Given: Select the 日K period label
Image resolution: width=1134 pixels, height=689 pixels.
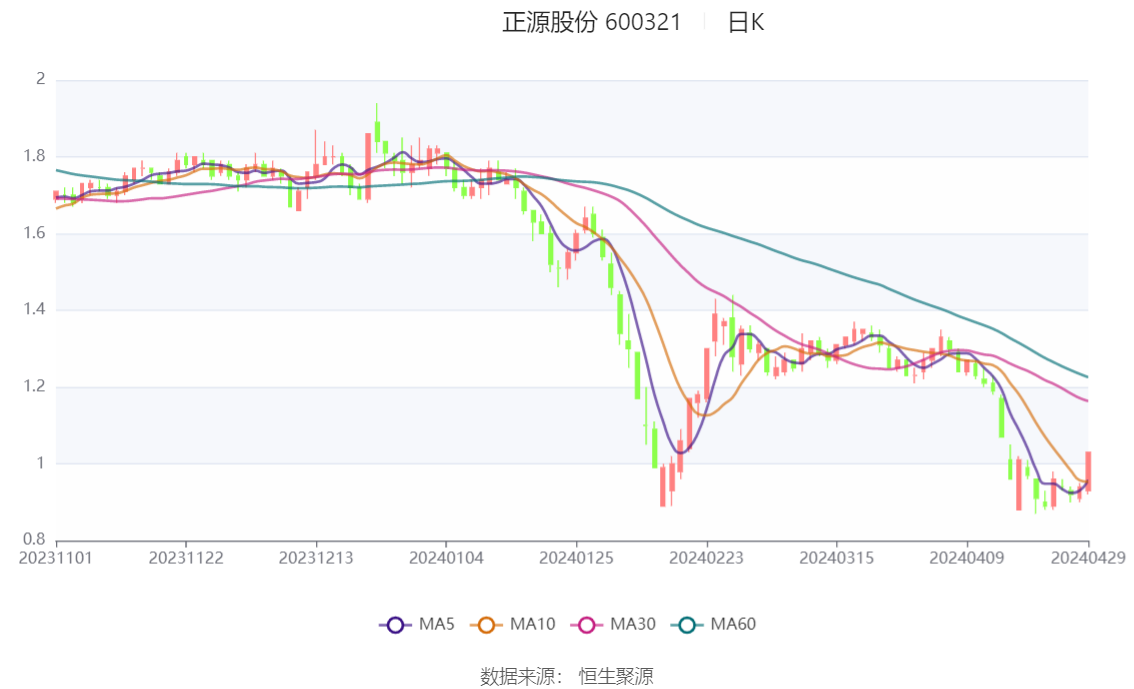Looking at the screenshot, I should [746, 22].
